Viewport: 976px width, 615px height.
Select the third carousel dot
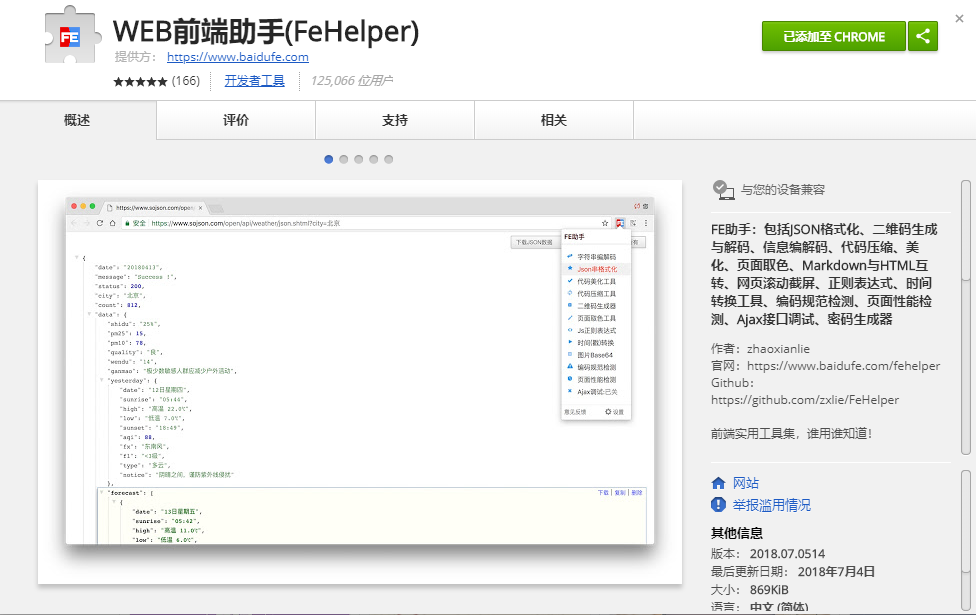coord(359,159)
